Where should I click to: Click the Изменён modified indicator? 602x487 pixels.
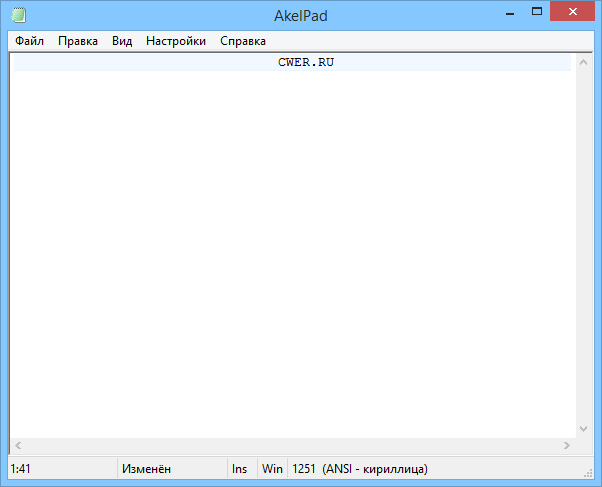(146, 468)
